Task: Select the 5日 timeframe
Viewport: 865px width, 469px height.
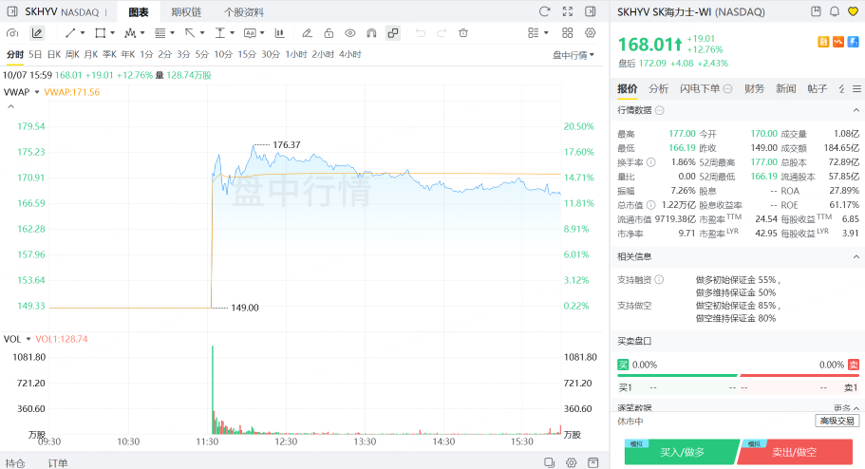Action: point(35,54)
